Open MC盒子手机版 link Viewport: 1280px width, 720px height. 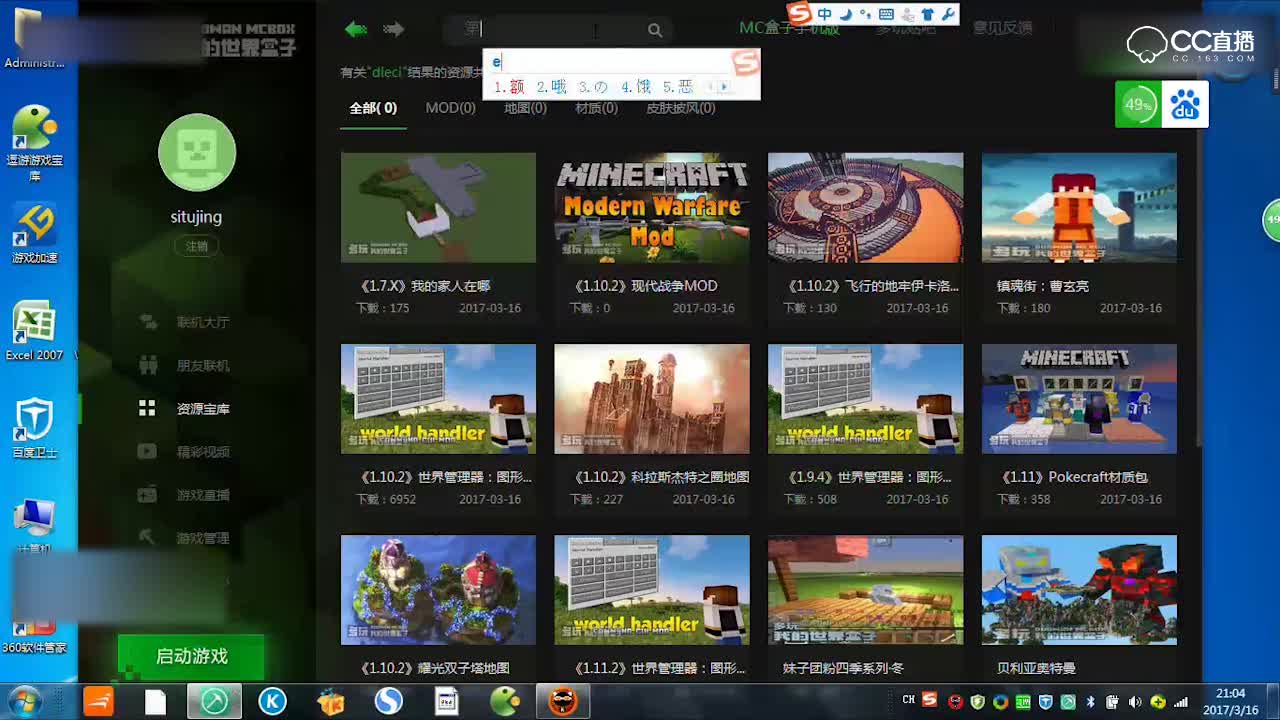coord(789,28)
